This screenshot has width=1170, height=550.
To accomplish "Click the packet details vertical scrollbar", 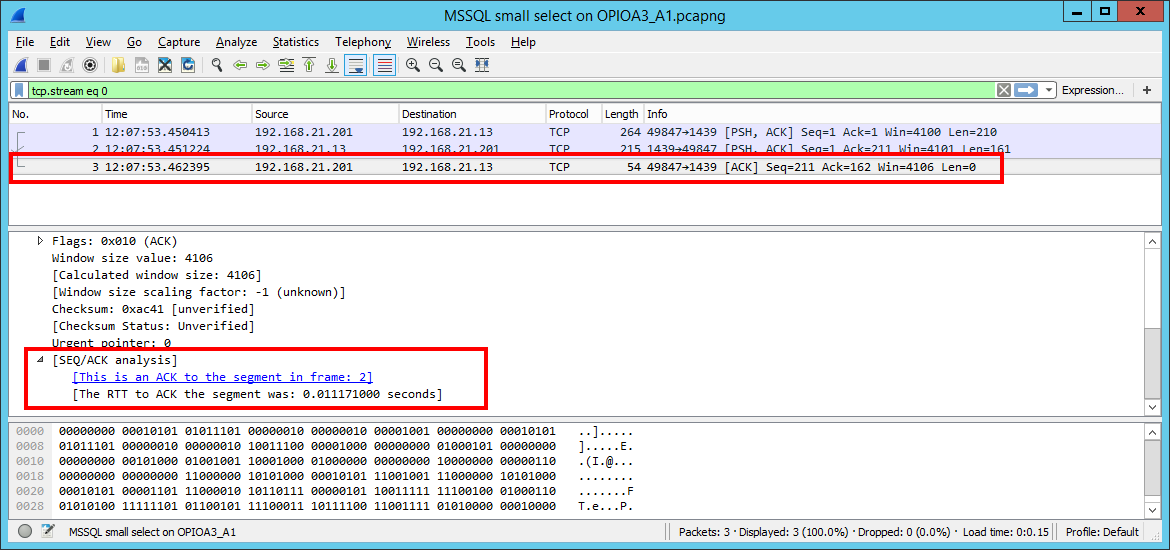I will [x=1152, y=324].
